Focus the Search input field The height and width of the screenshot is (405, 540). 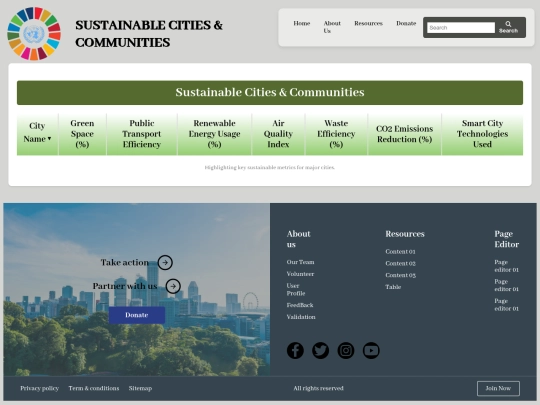461,28
